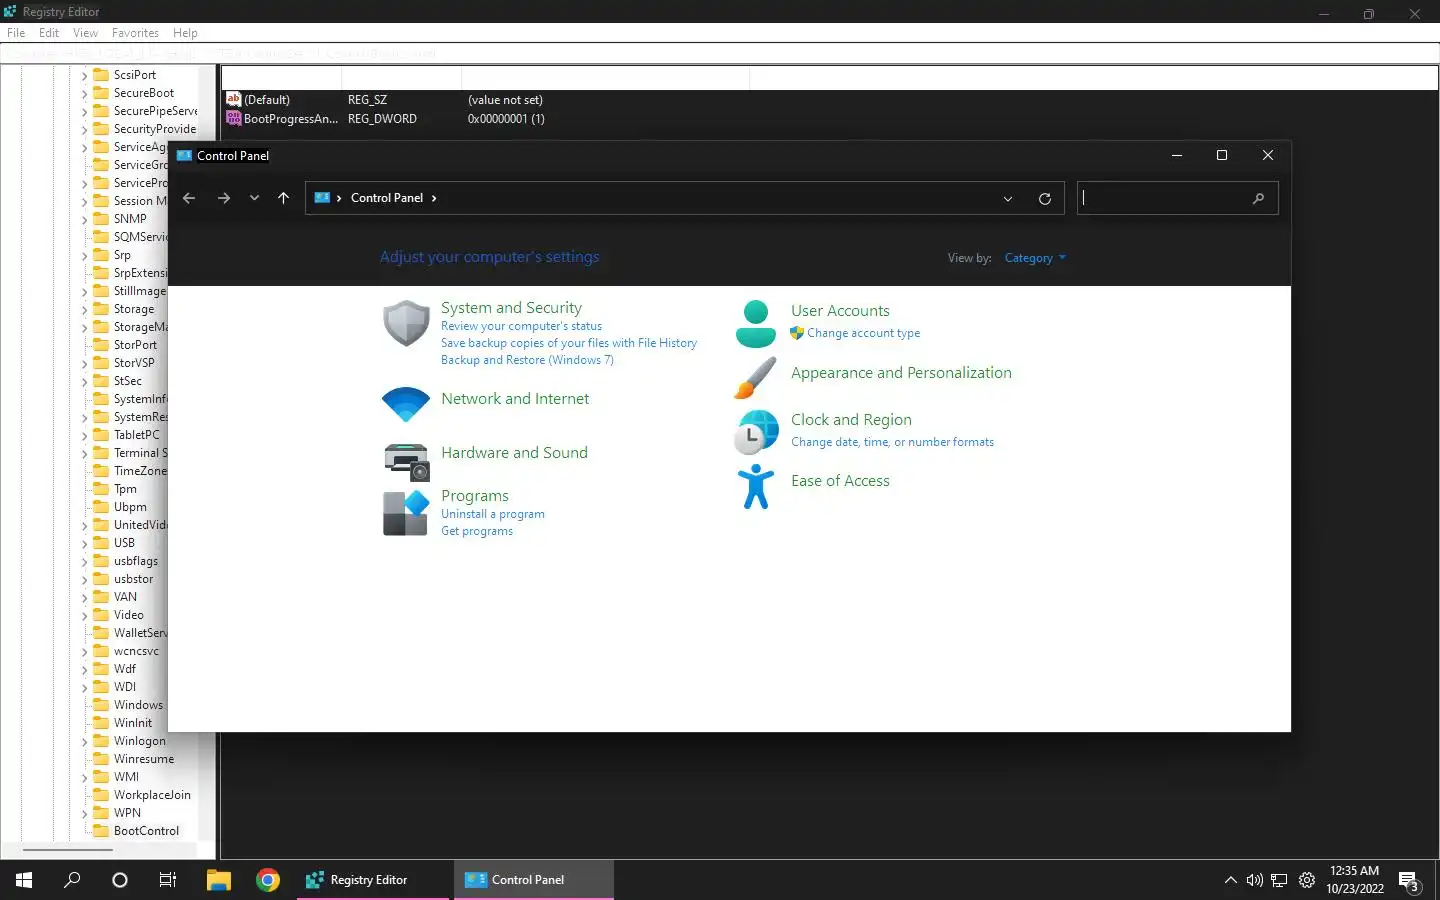Open the Registry Editor View menu
This screenshot has width=1440, height=900.
[85, 33]
